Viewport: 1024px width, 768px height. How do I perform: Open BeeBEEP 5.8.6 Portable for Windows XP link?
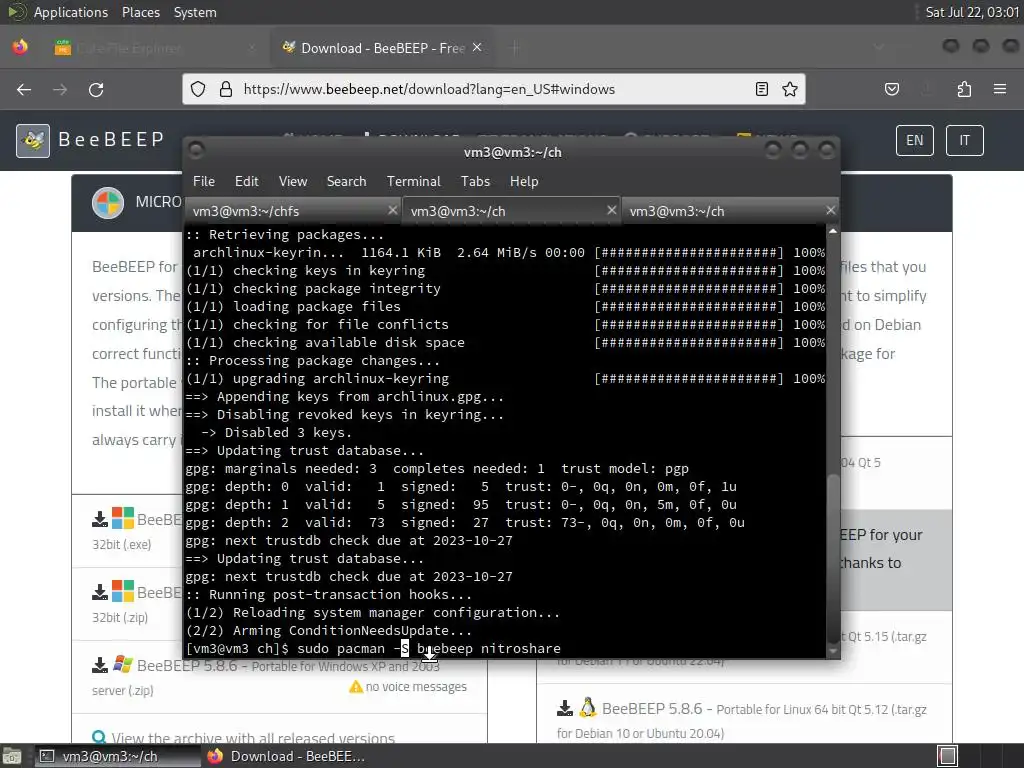pyautogui.click(x=288, y=665)
